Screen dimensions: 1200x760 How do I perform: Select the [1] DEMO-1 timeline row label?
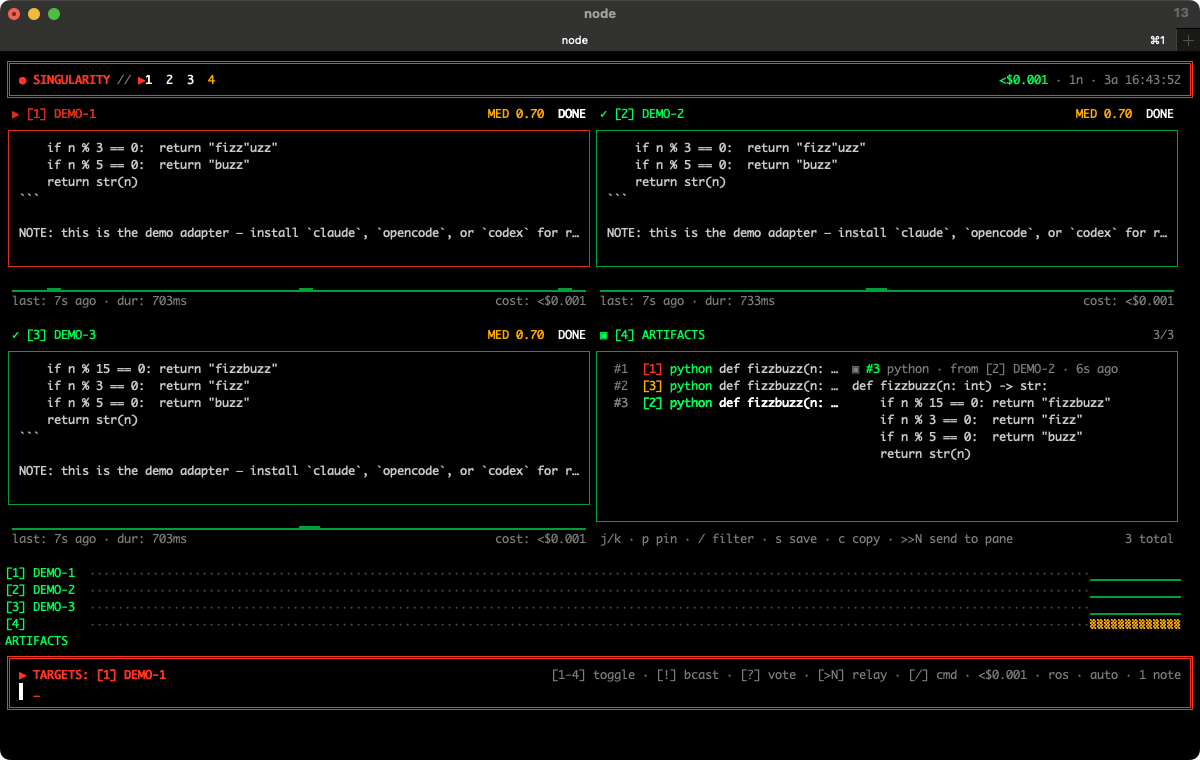click(40, 573)
